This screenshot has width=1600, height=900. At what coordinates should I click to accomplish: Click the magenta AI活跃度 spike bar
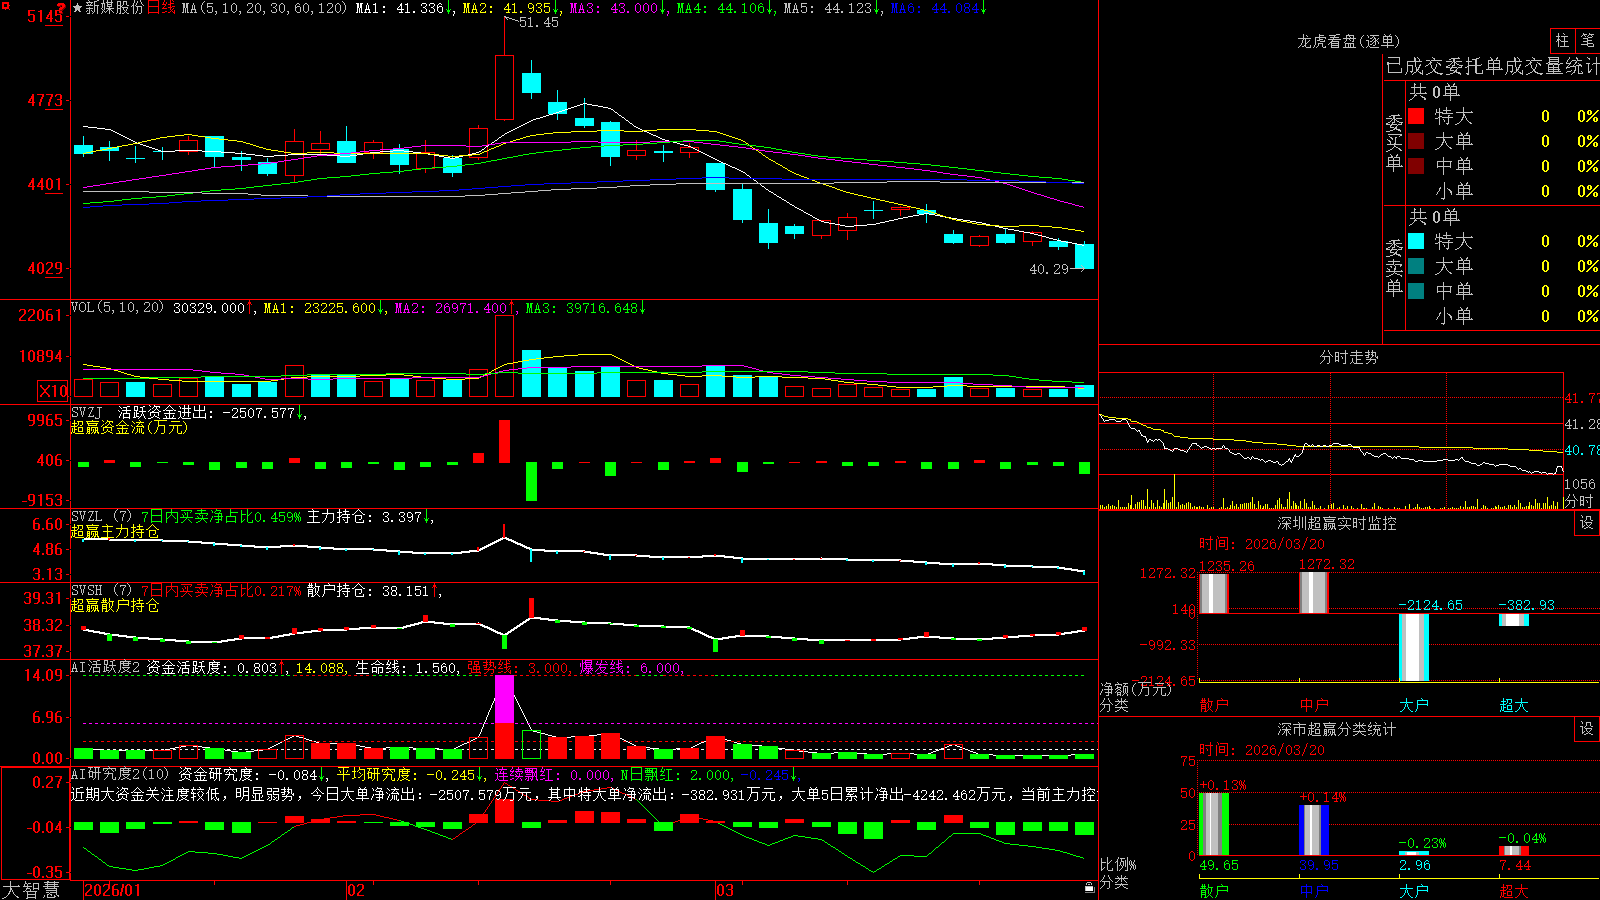(504, 700)
